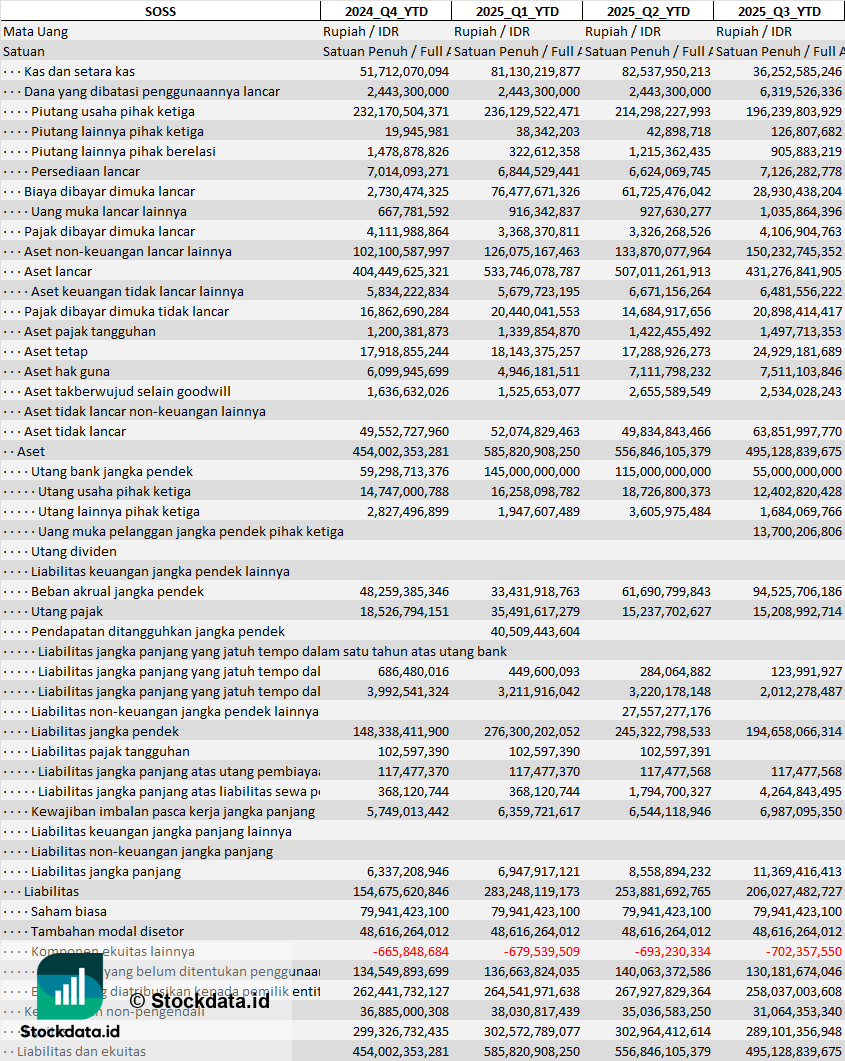
Task: Select the Saham biasa label
Action: pos(68,911)
